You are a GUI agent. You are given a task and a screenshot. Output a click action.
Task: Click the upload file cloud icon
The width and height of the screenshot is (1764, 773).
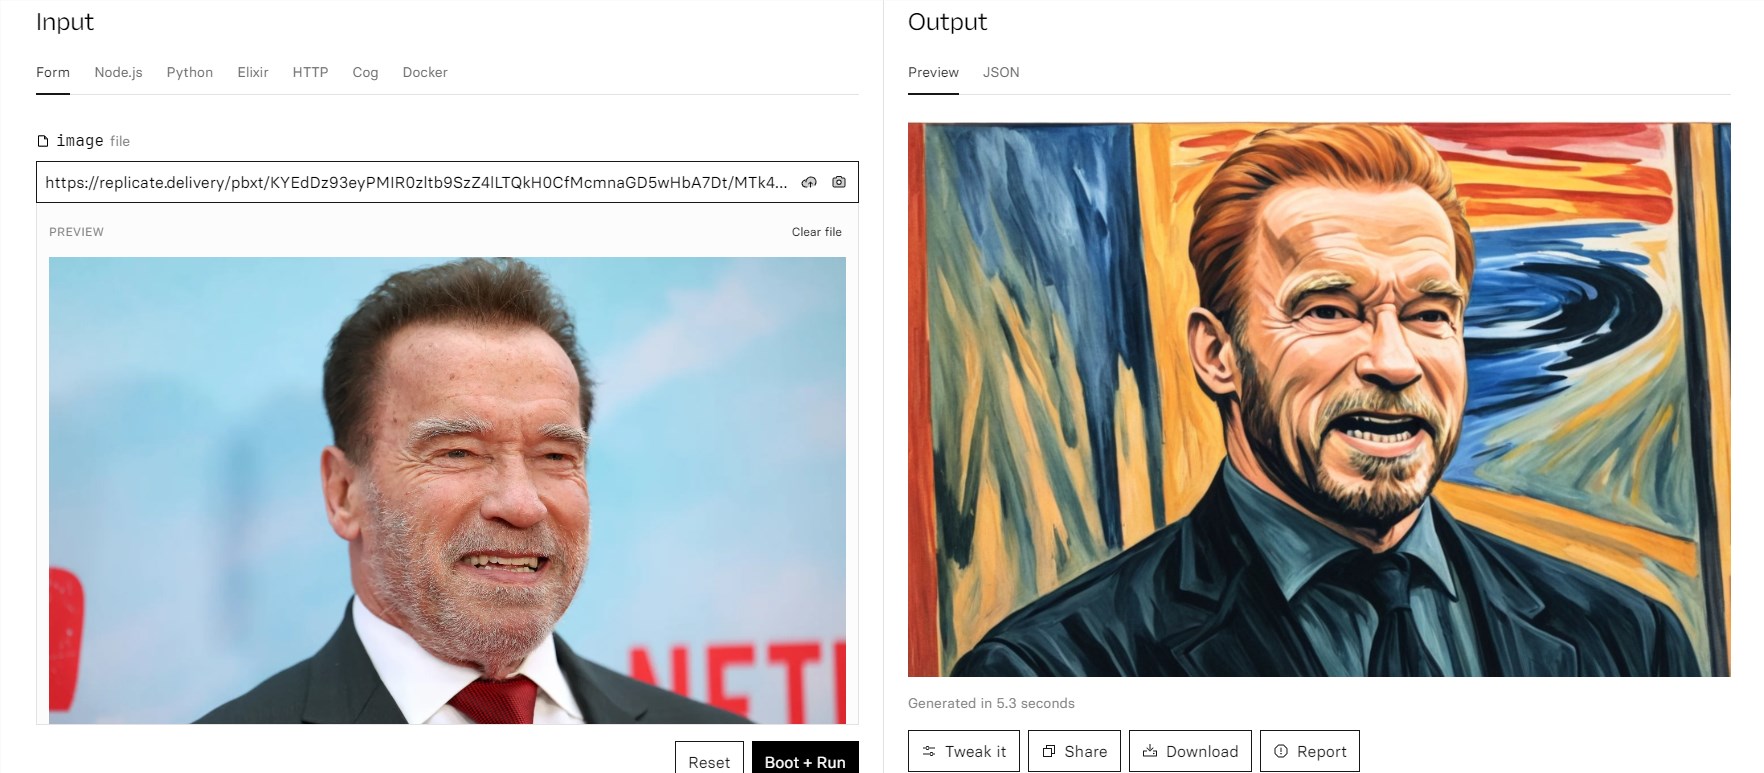click(809, 182)
